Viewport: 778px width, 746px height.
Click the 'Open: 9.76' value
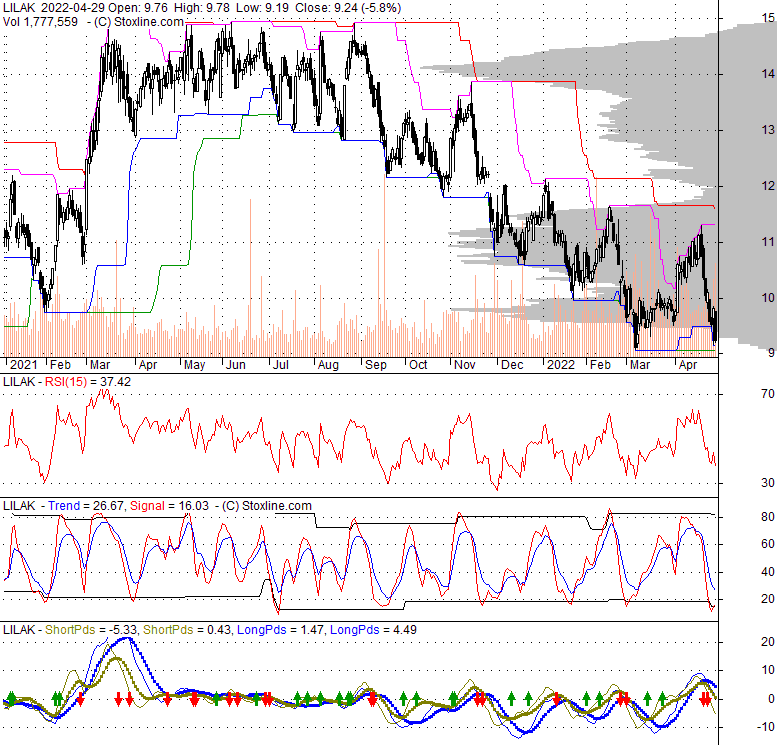(138, 8)
